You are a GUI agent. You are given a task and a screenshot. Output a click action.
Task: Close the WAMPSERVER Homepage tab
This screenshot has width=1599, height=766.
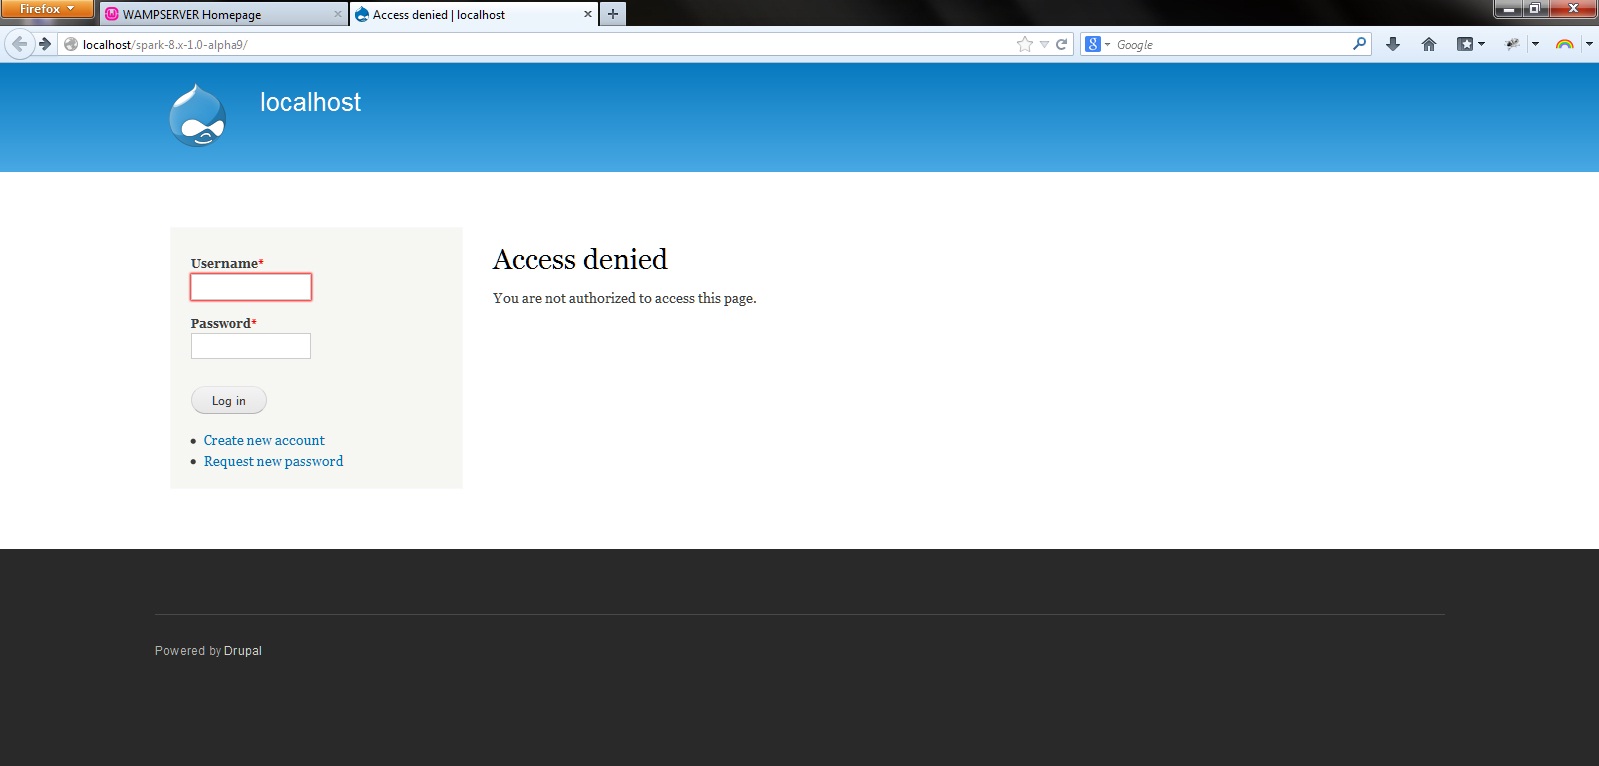[337, 14]
